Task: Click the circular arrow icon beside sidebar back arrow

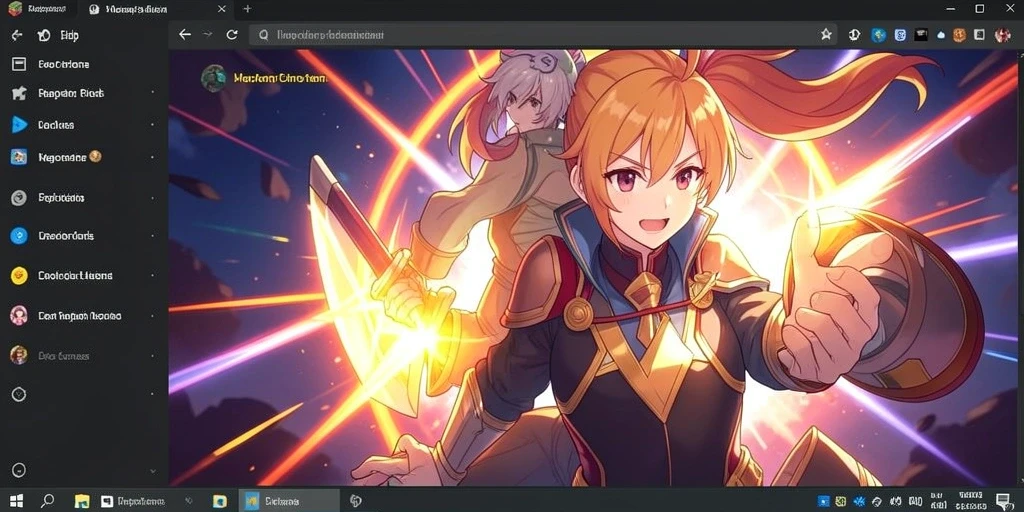Action: (x=44, y=35)
